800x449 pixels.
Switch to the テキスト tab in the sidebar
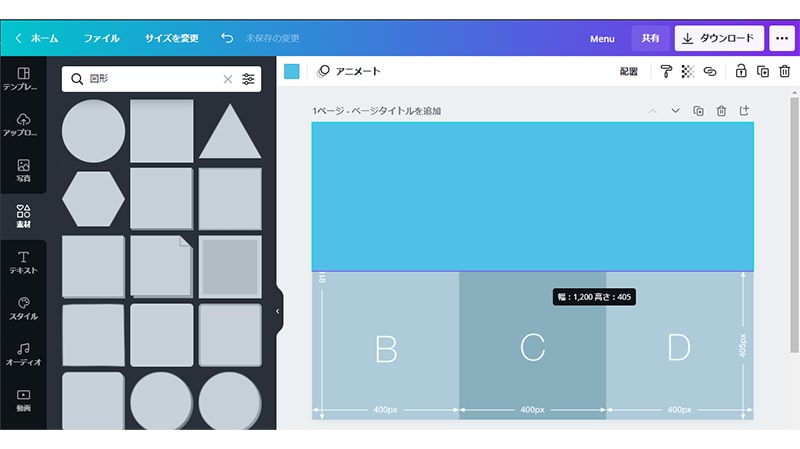[x=23, y=263]
